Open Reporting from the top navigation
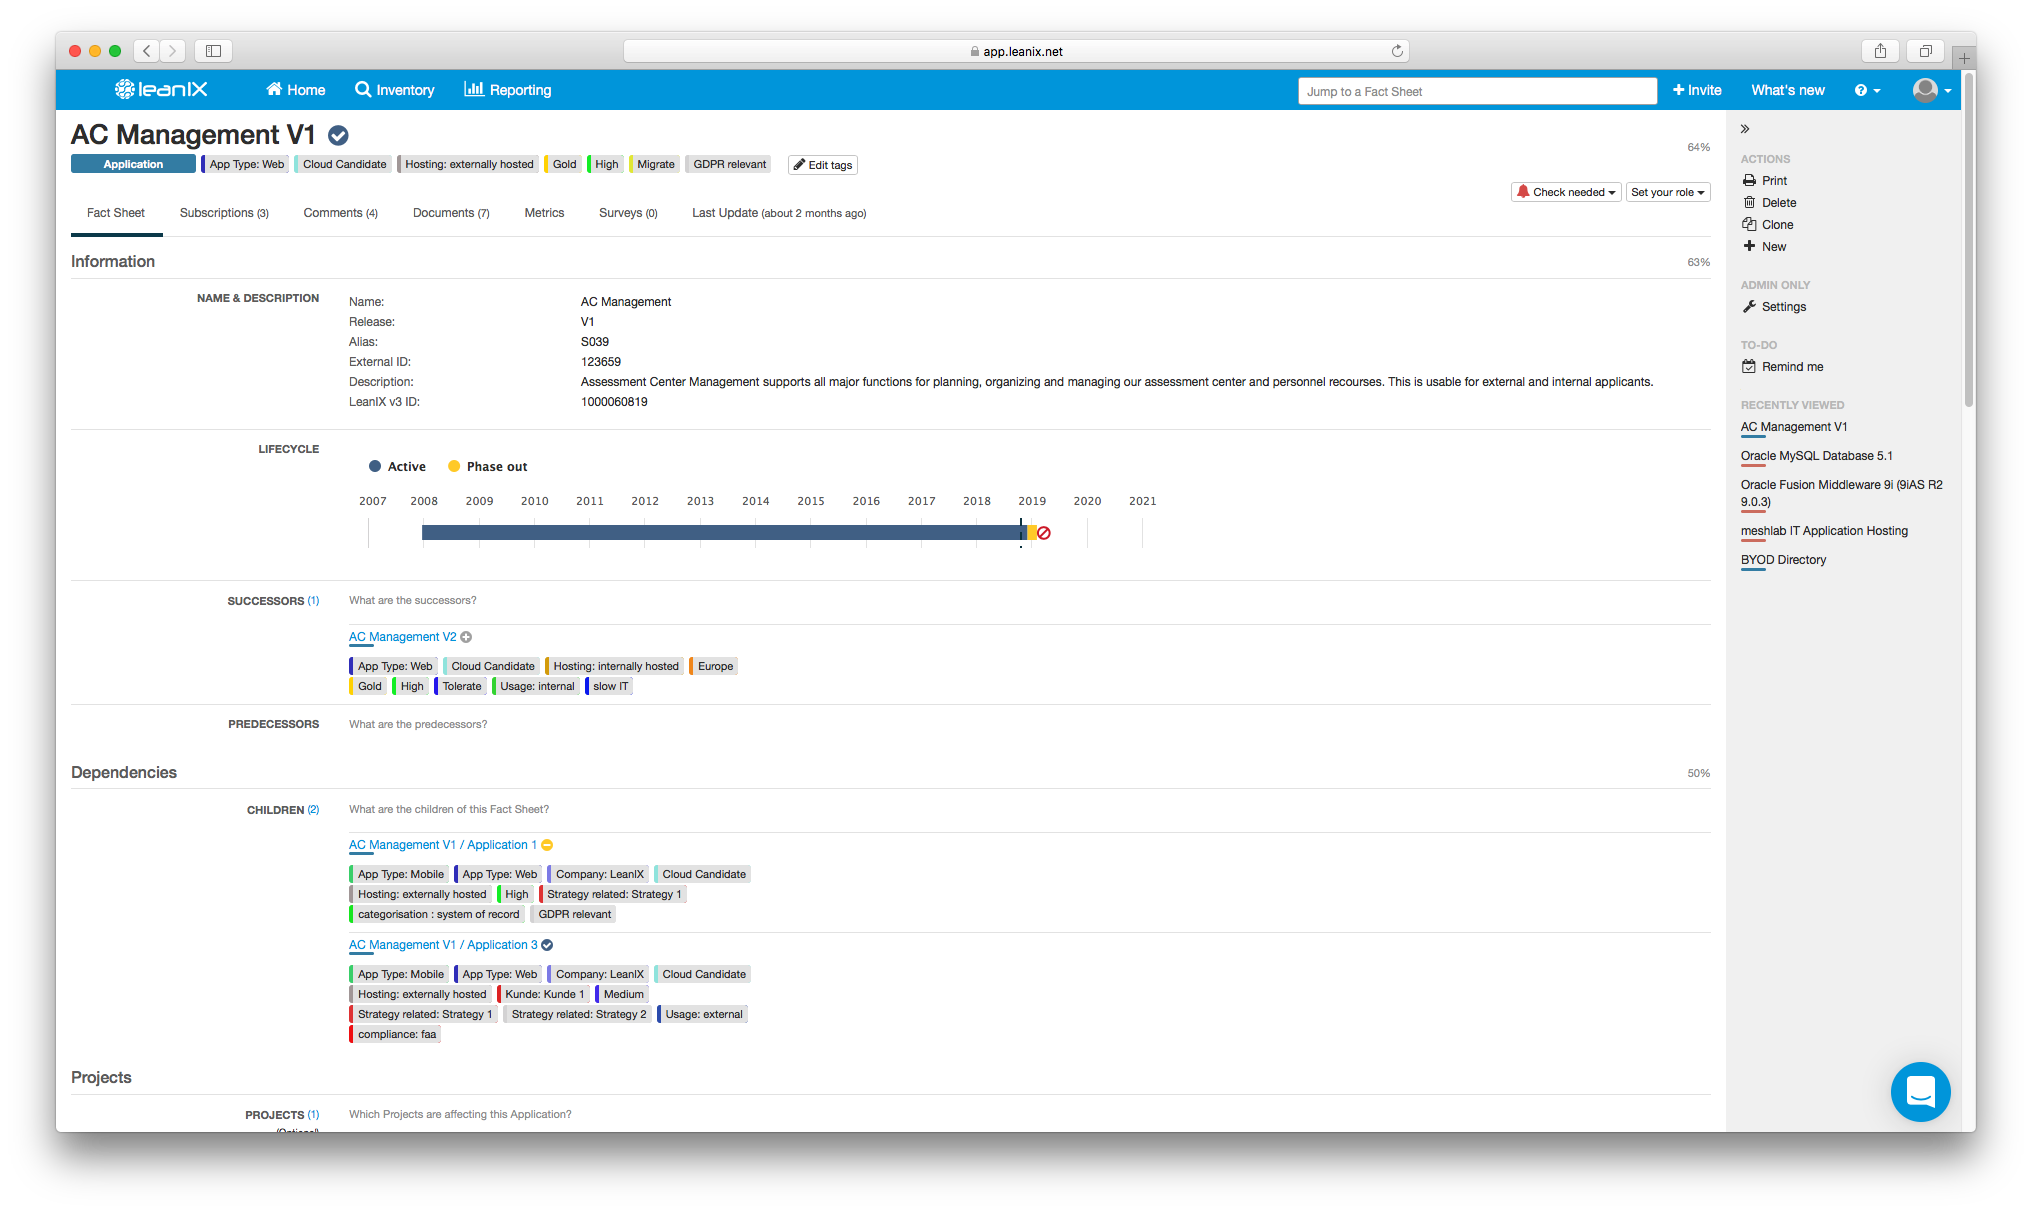This screenshot has height=1212, width=2032. coord(507,90)
